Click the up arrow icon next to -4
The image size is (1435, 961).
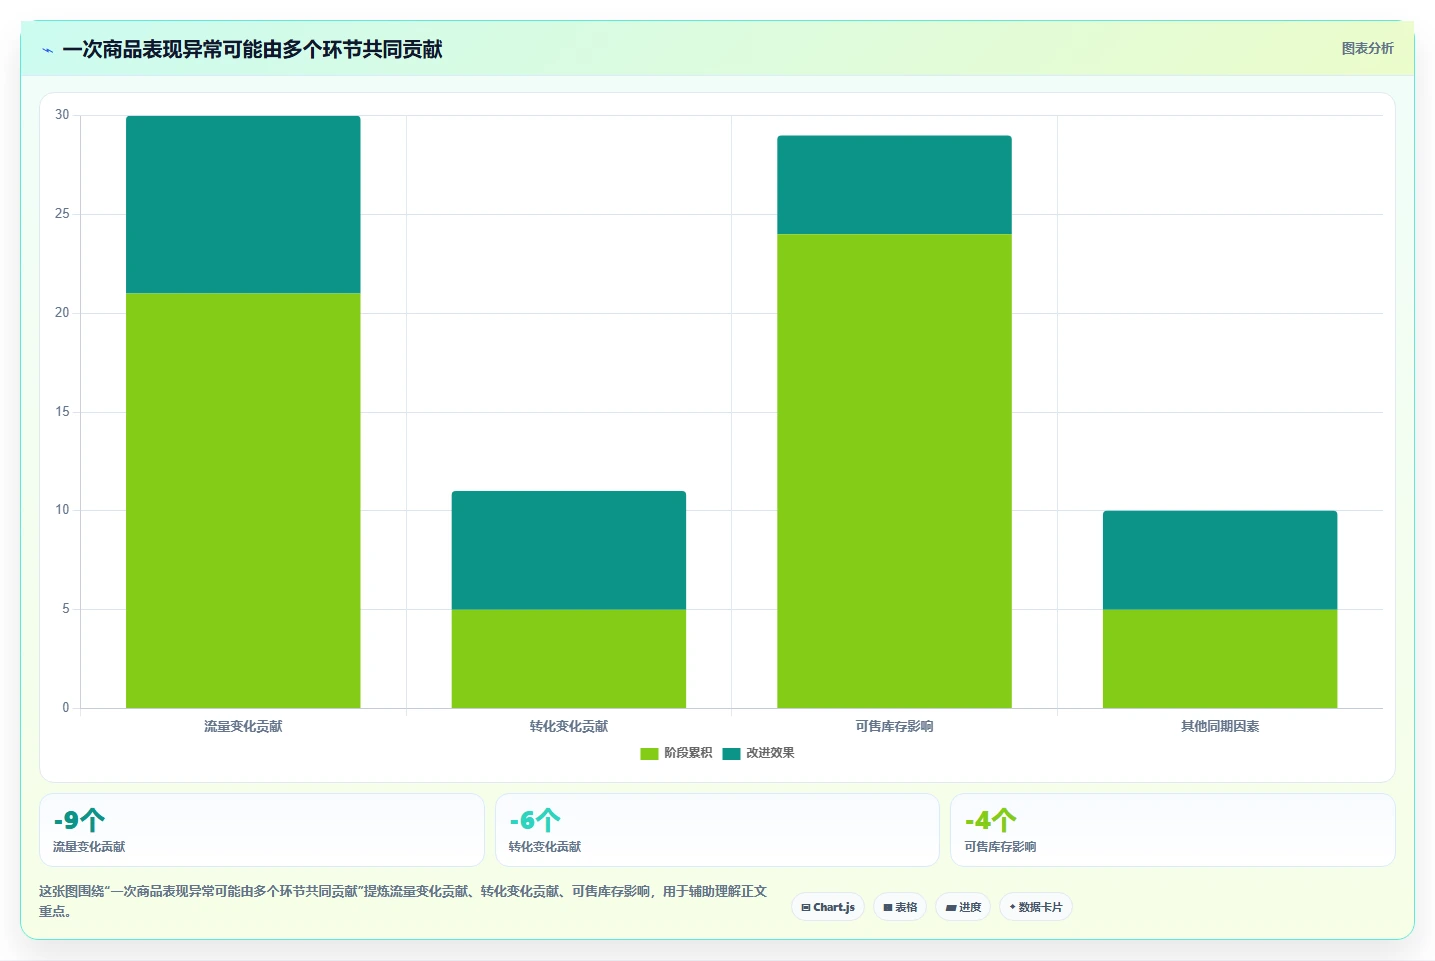coord(1004,820)
